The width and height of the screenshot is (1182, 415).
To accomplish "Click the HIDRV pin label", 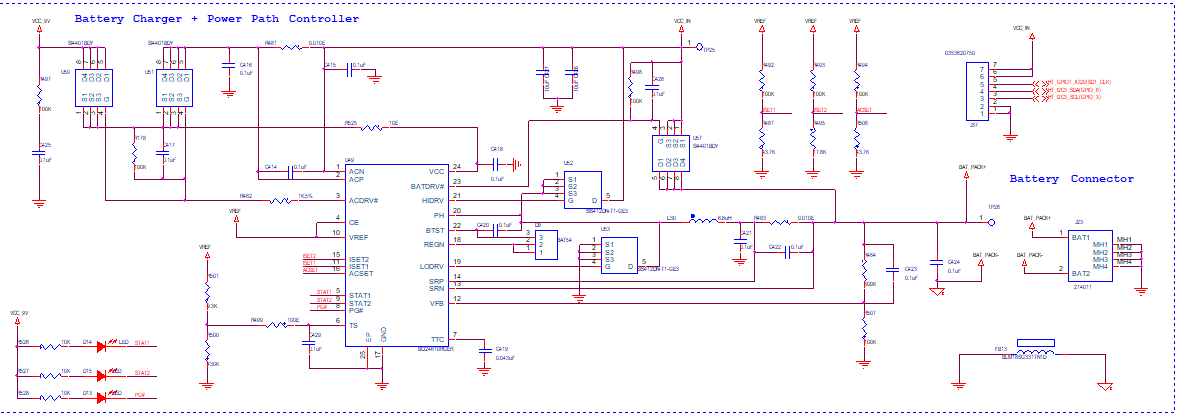I will coord(433,200).
